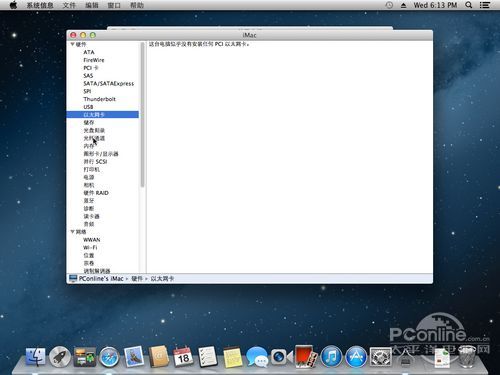Launch Safari from the dock

[x=109, y=357]
